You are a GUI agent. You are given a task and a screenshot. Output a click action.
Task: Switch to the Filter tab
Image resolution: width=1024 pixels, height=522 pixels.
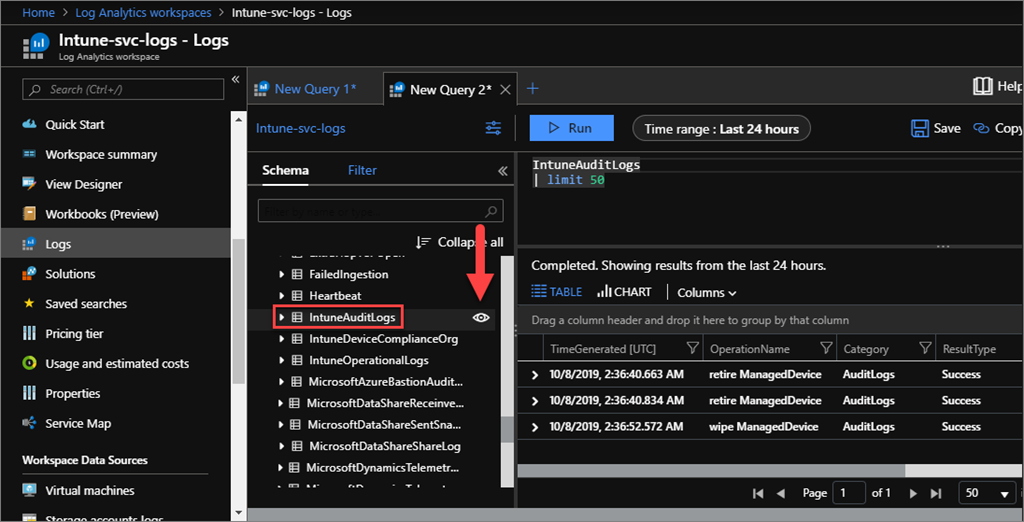pyautogui.click(x=362, y=171)
